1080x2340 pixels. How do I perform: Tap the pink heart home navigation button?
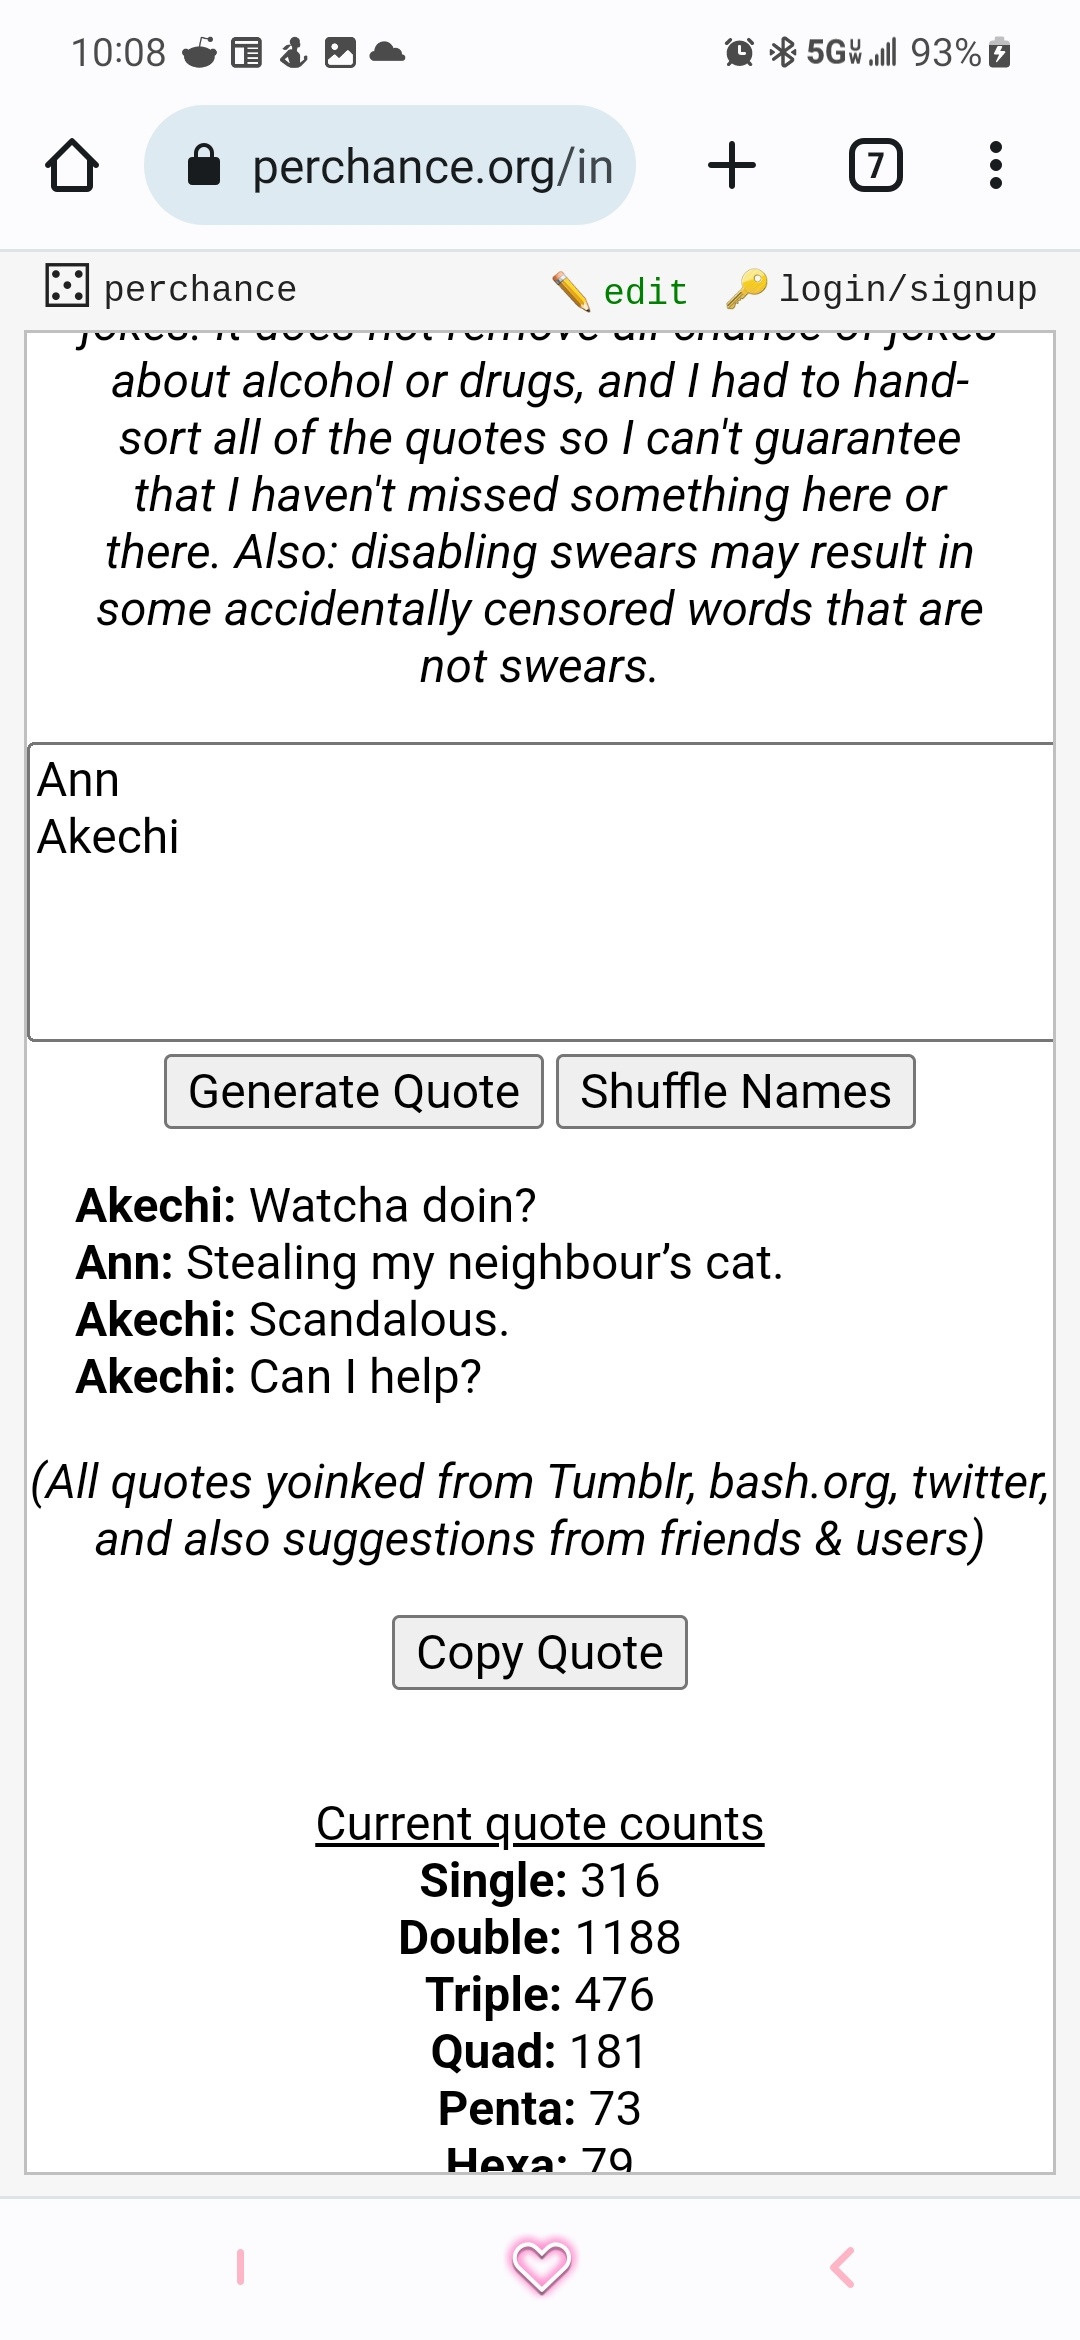[x=541, y=2266]
